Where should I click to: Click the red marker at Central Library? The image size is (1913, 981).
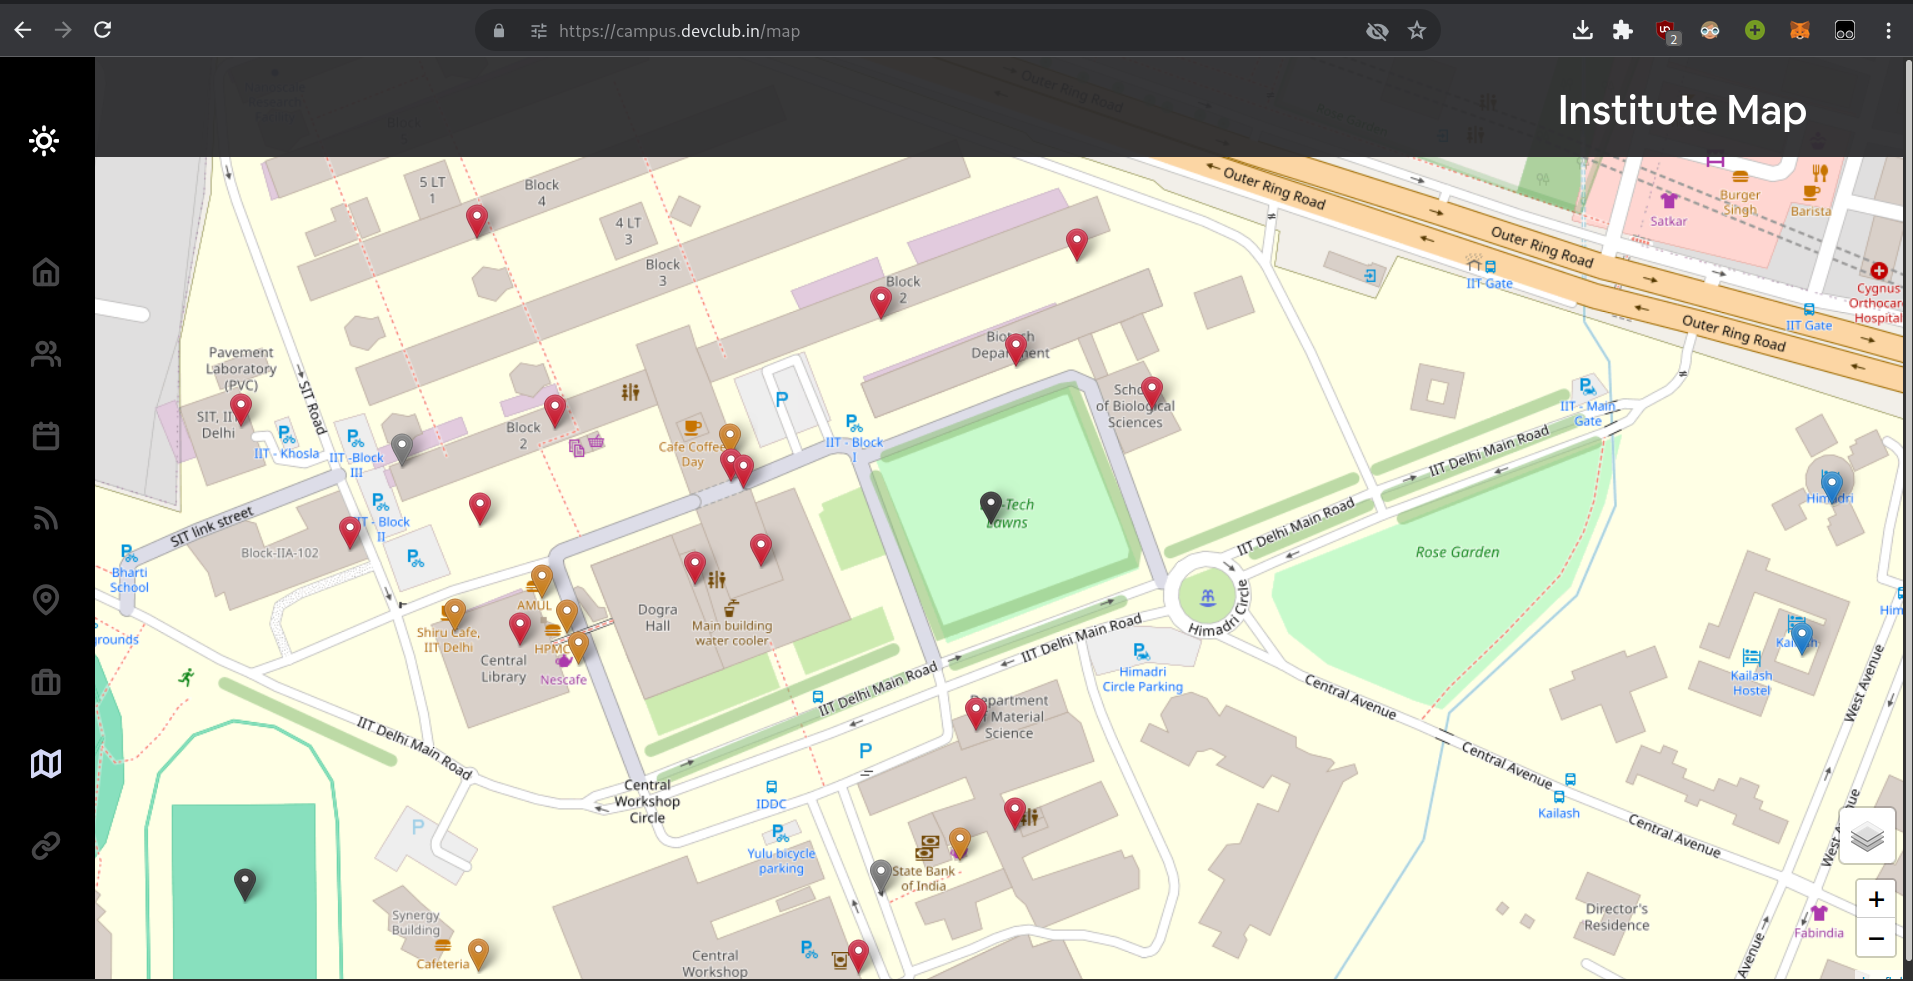520,627
